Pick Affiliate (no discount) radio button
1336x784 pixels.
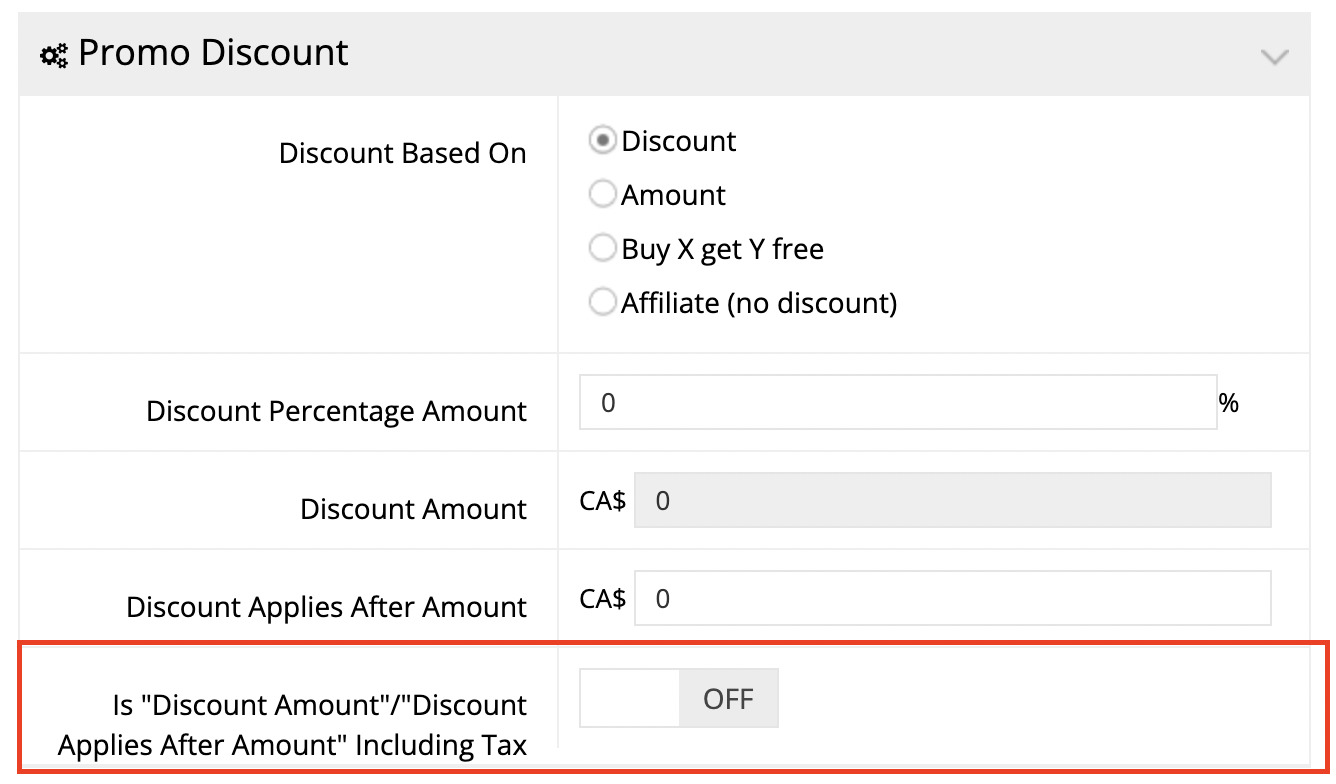click(x=602, y=302)
